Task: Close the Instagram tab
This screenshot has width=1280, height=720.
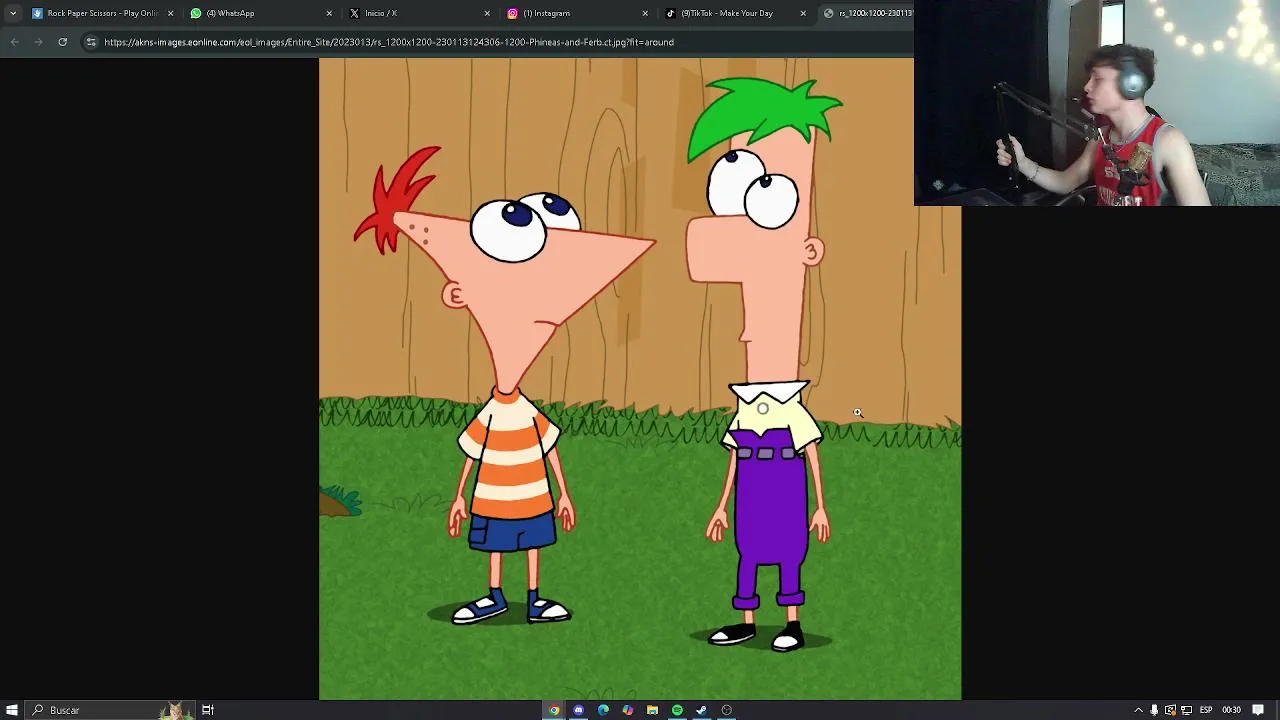Action: 645,13
